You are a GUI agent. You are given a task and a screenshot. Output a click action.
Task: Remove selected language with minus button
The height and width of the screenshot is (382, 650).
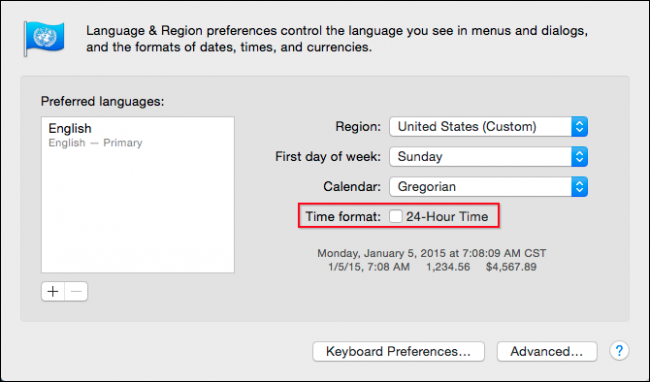tap(76, 292)
